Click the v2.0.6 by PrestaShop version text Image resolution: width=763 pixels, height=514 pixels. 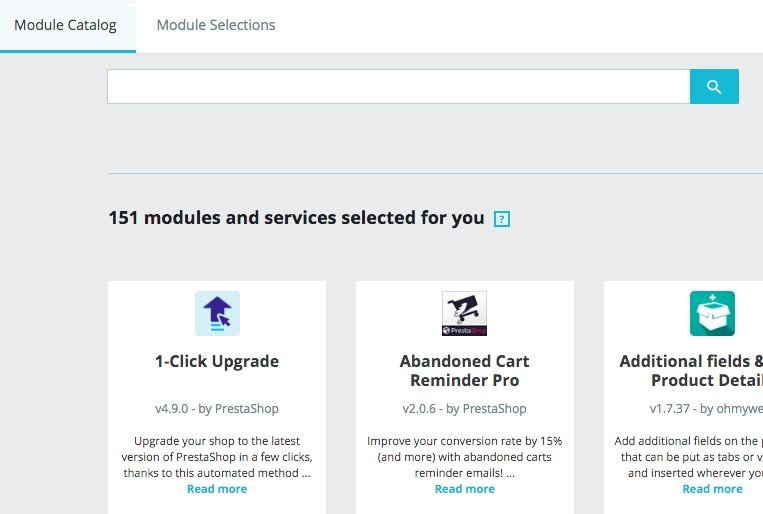[x=464, y=409]
